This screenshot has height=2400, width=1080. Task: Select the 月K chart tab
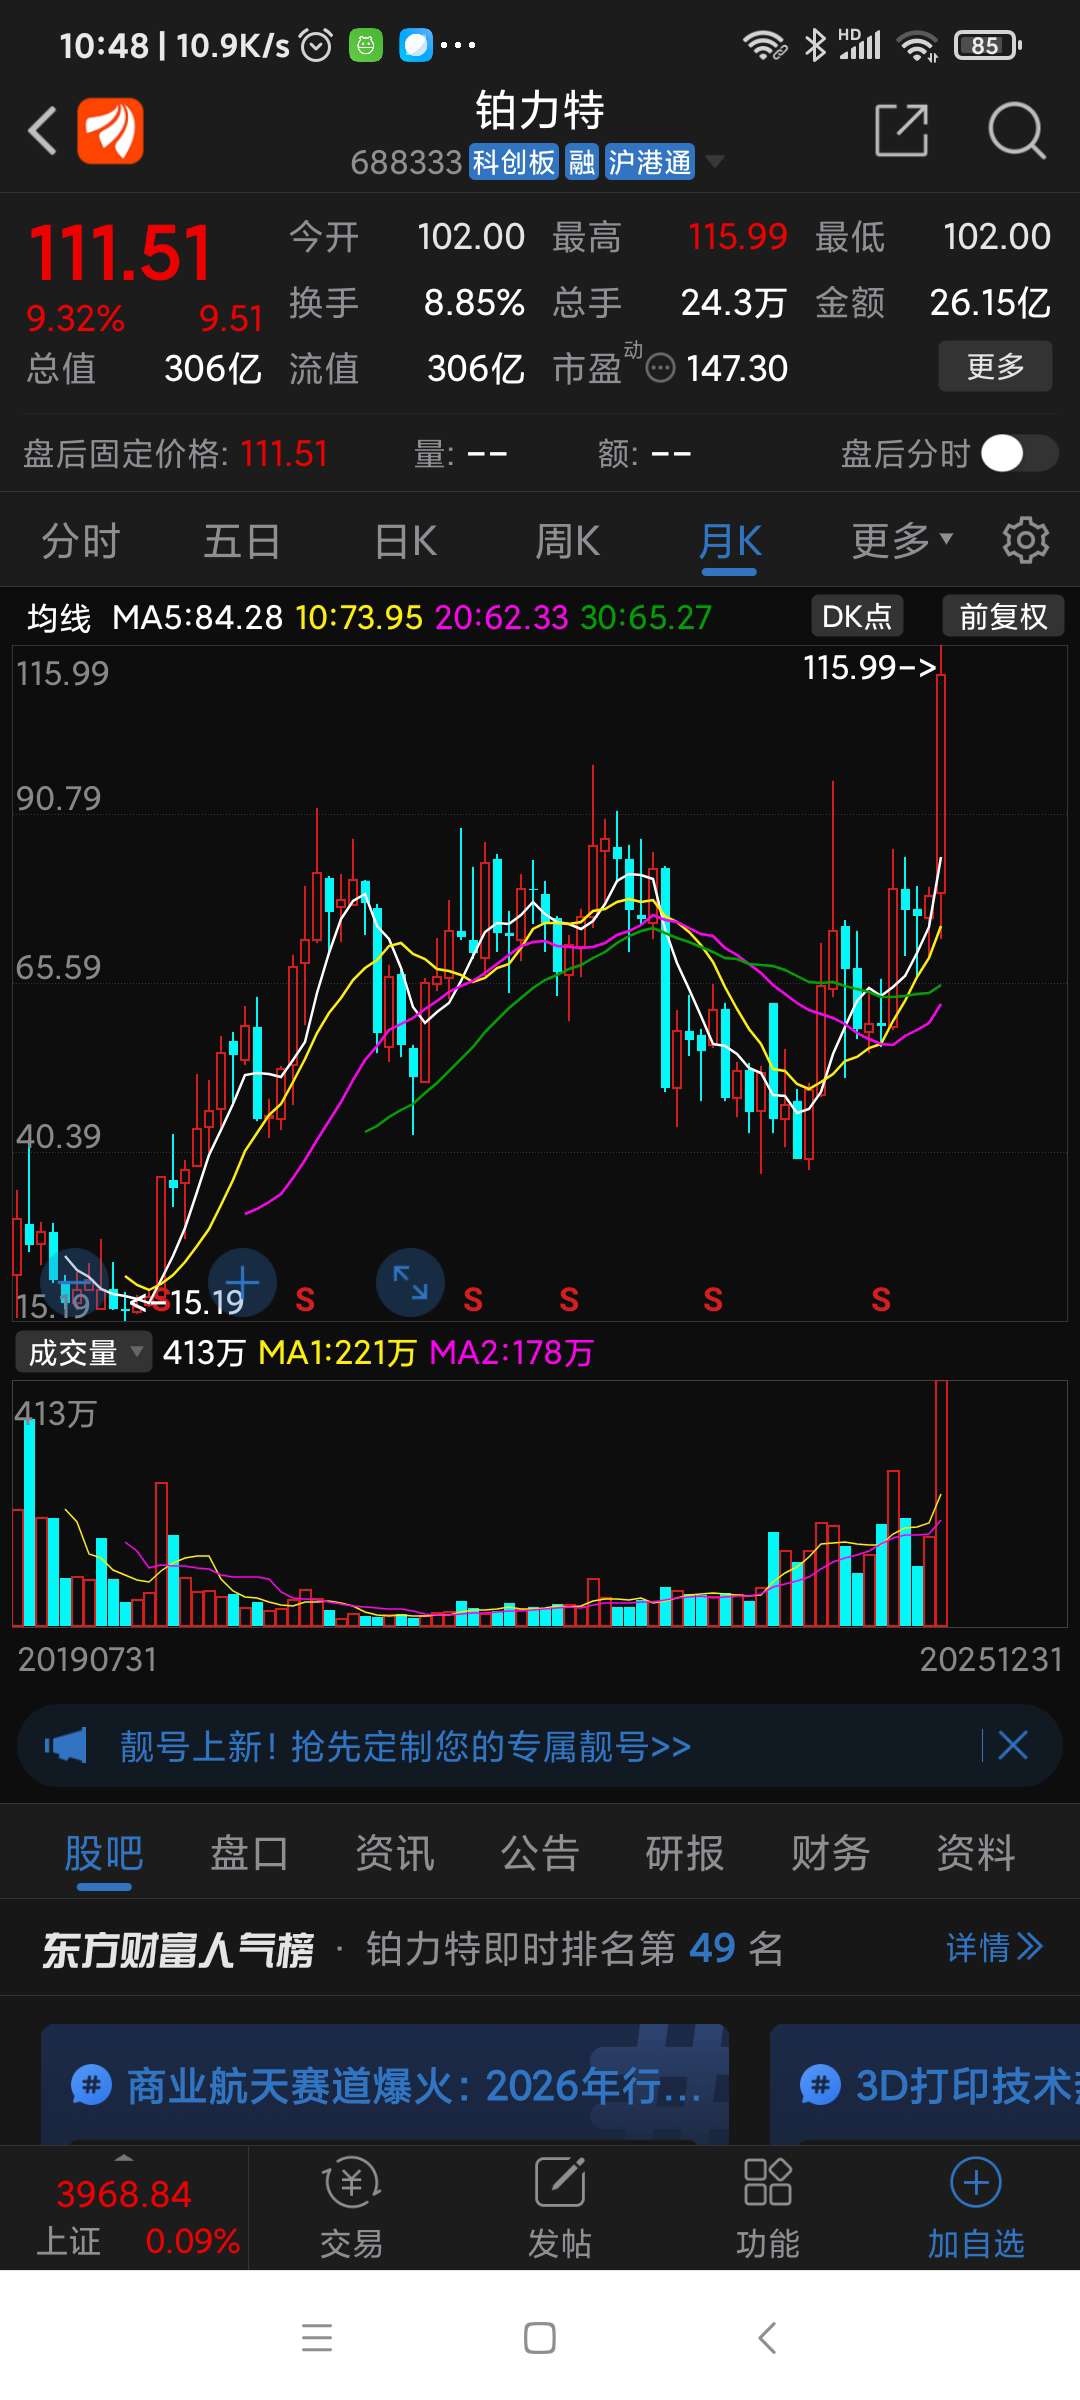(x=730, y=541)
